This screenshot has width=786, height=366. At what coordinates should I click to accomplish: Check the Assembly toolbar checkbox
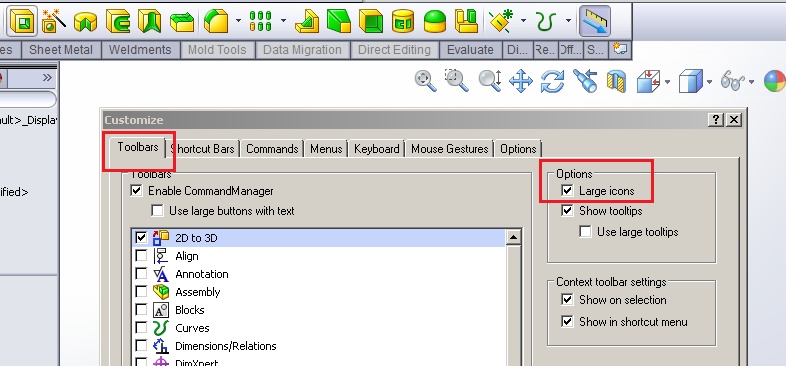tap(141, 292)
